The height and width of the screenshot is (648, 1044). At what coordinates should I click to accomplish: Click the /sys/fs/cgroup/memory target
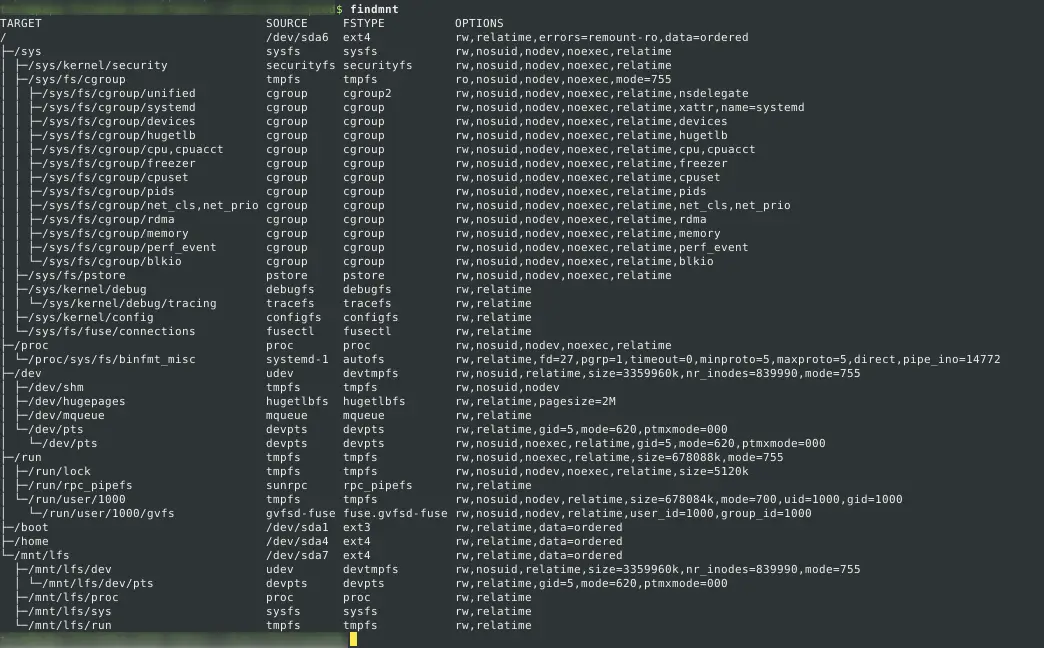pos(115,233)
